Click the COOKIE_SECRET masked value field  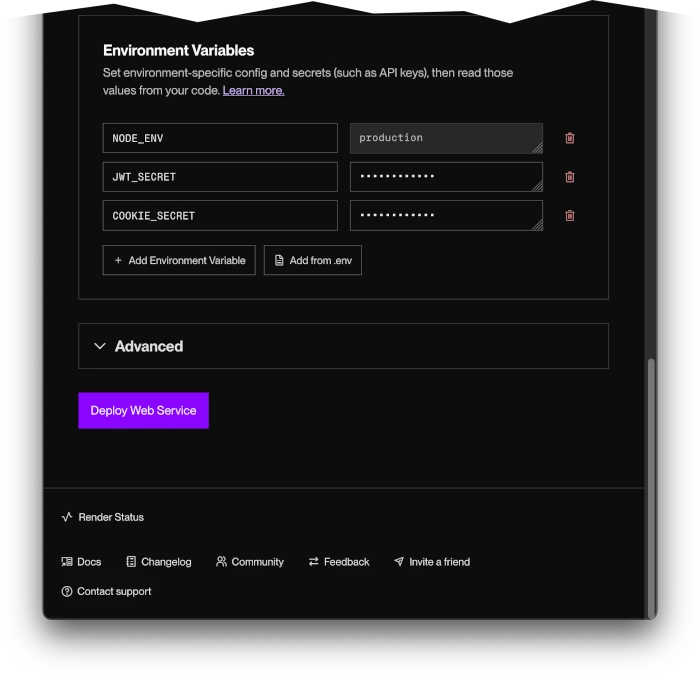click(x=446, y=216)
